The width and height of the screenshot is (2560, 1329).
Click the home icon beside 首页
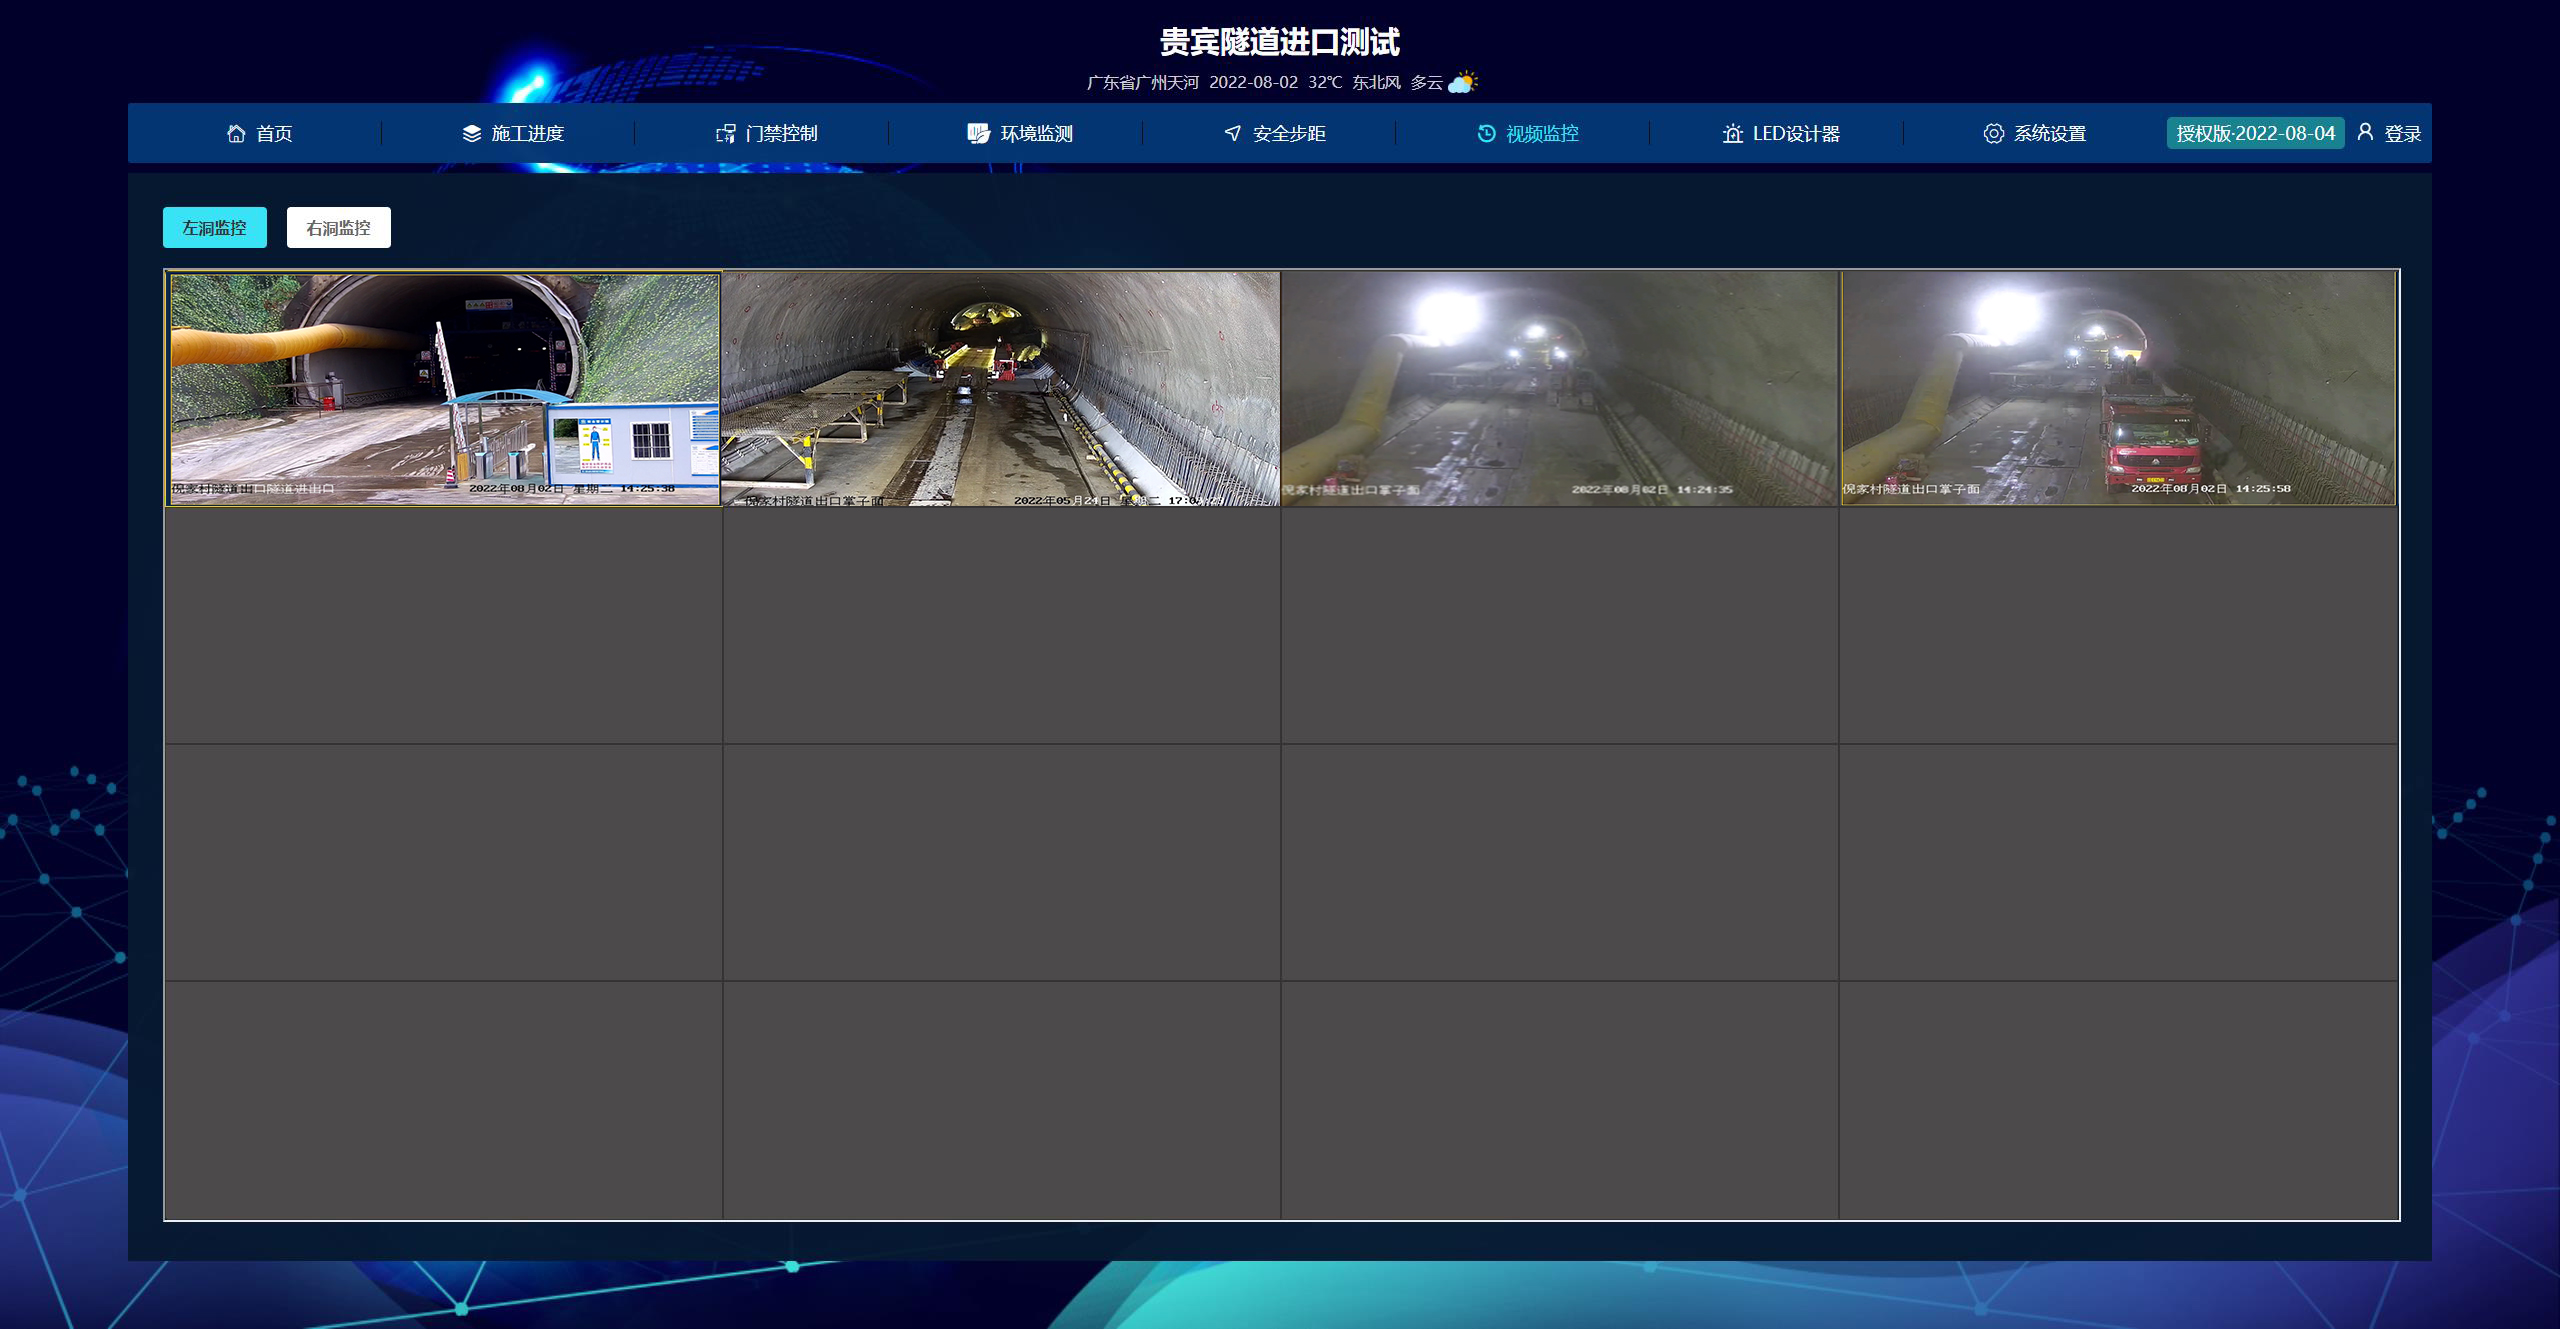(236, 133)
